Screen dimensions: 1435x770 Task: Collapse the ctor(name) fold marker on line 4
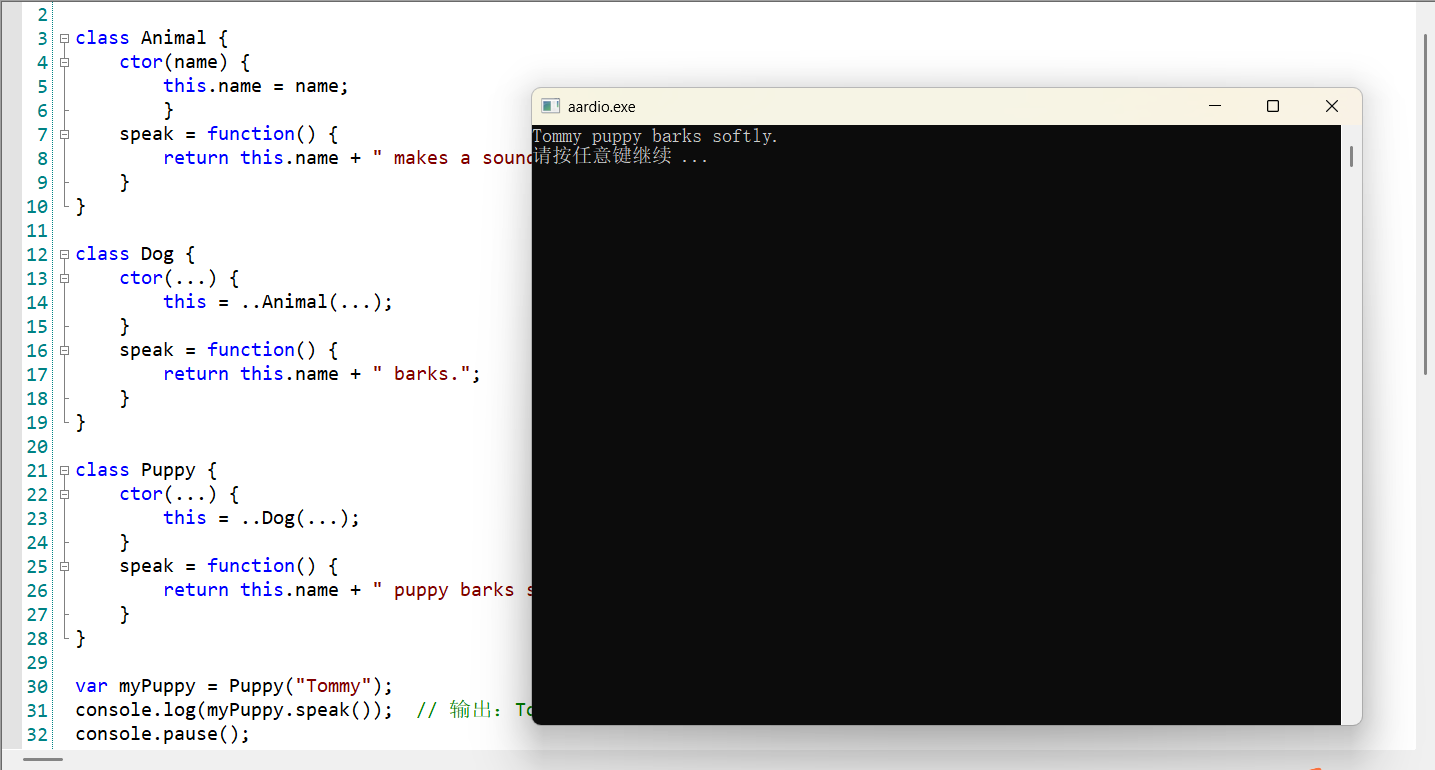point(64,62)
